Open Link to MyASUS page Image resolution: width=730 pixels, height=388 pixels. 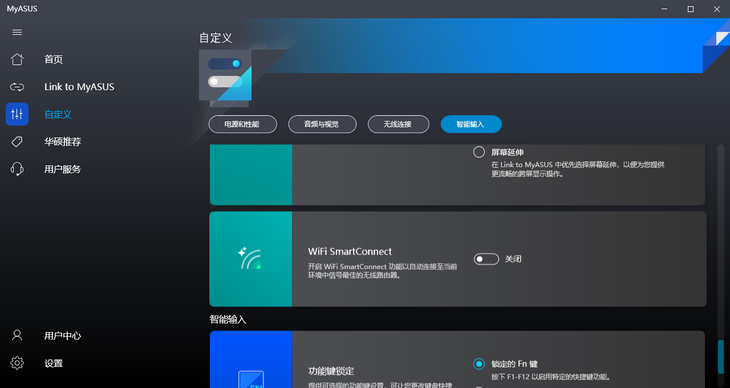tap(79, 87)
